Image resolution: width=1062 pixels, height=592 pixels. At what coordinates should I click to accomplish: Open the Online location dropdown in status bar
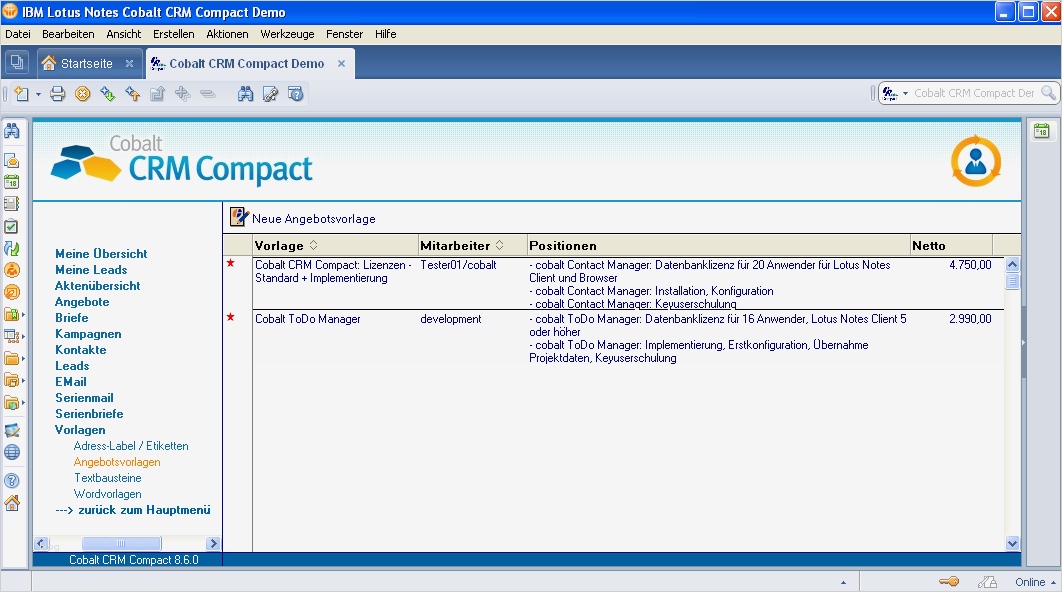pyautogui.click(x=1036, y=582)
